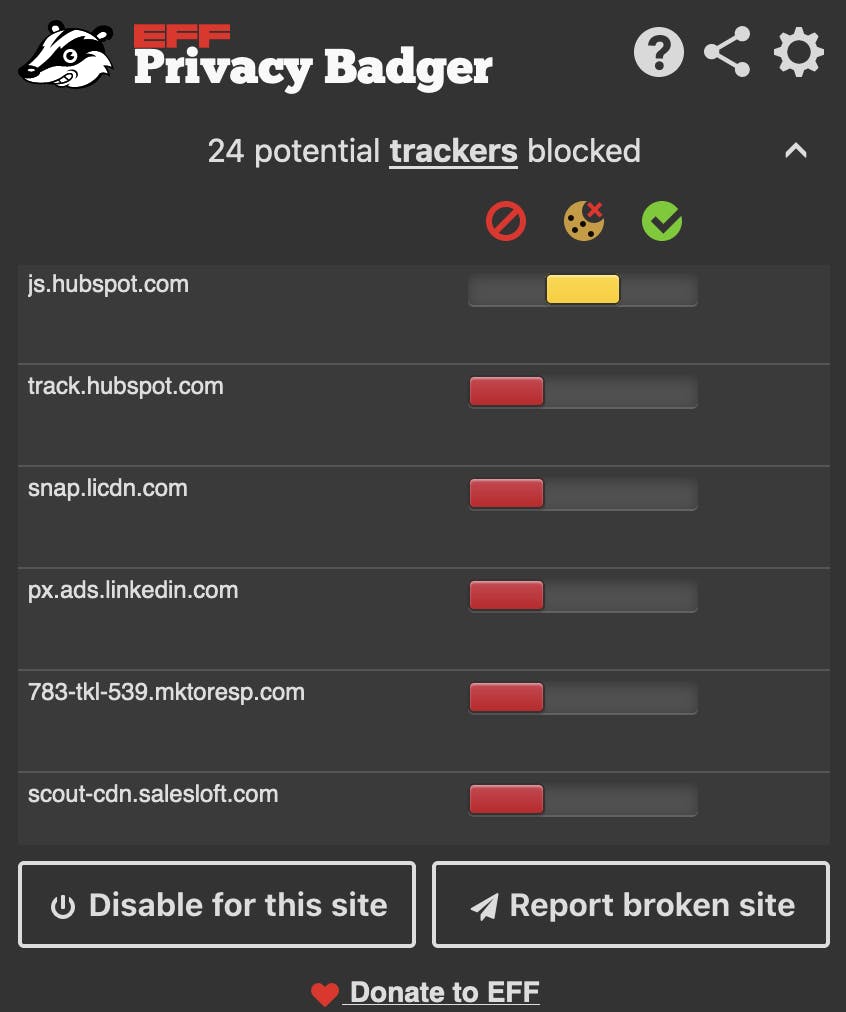Viewport: 846px width, 1012px height.
Task: Click the green allow checkmark icon
Action: (x=661, y=221)
